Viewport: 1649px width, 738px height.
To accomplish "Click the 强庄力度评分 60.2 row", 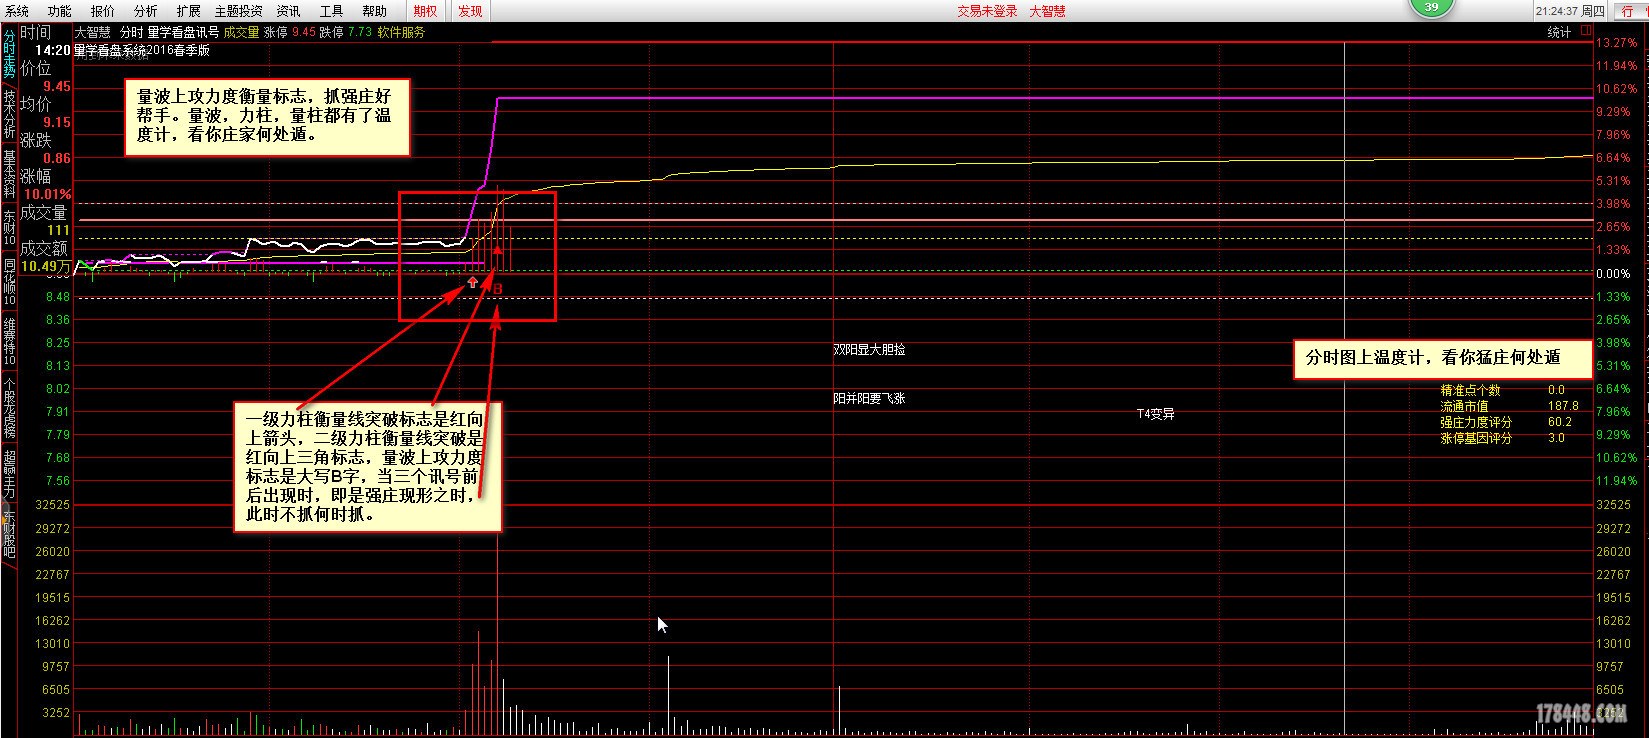I will (x=1506, y=422).
